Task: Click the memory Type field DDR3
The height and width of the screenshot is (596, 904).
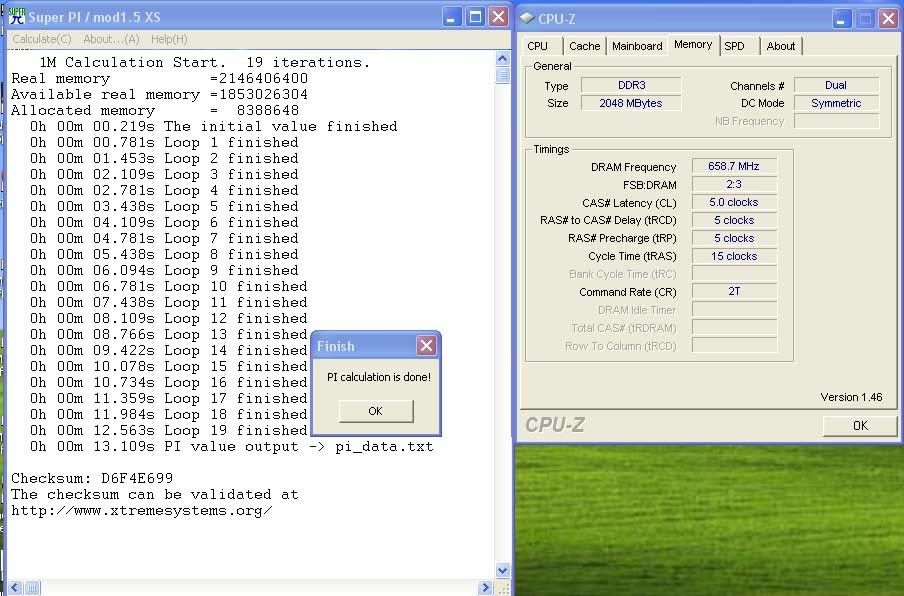Action: point(631,85)
